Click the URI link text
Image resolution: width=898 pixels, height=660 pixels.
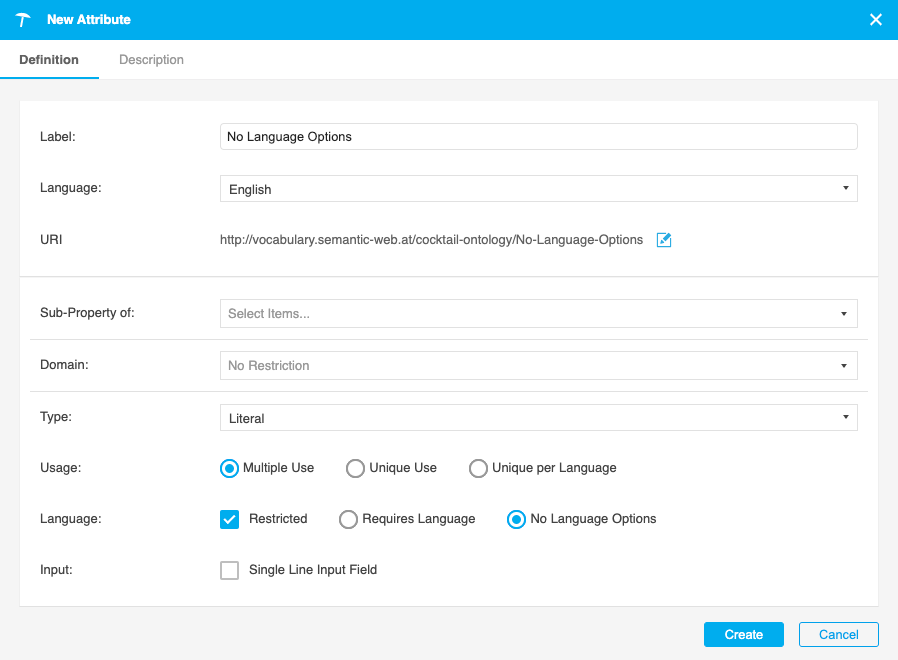(430, 240)
